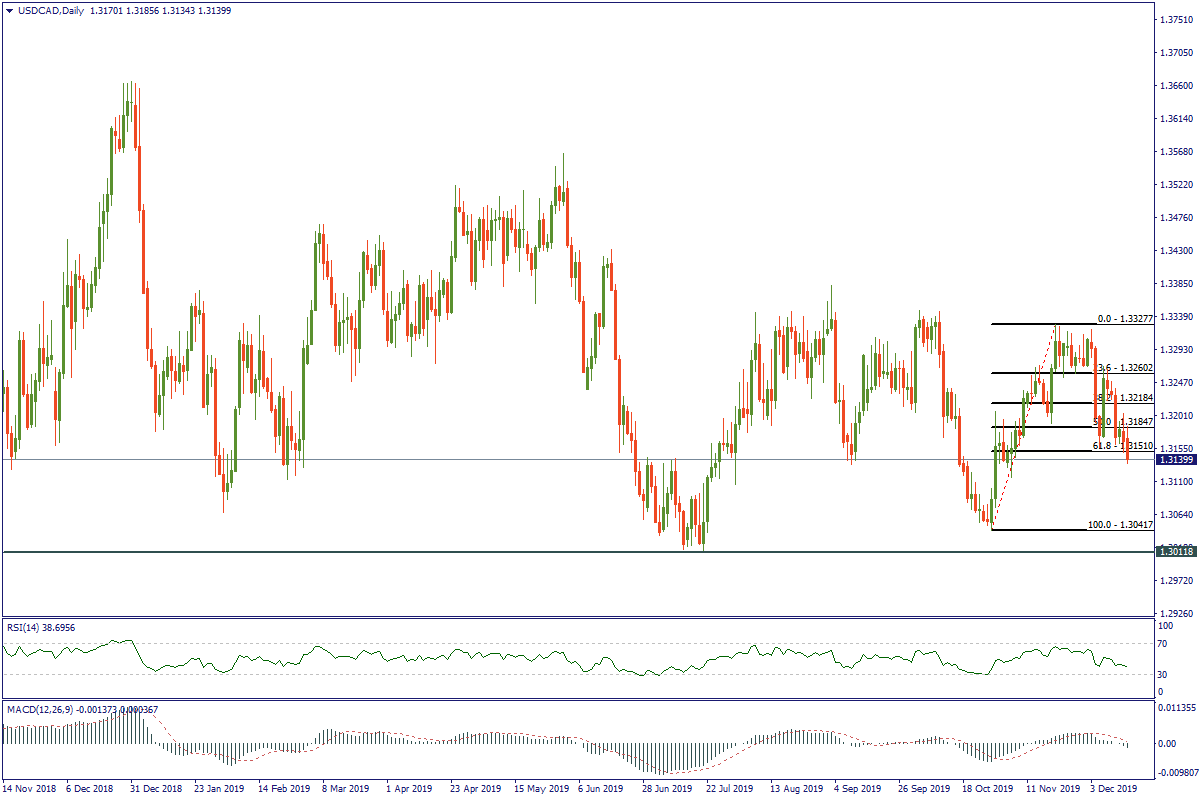Click the RSI 30 level on scale
1200x800 pixels.
(1166, 673)
